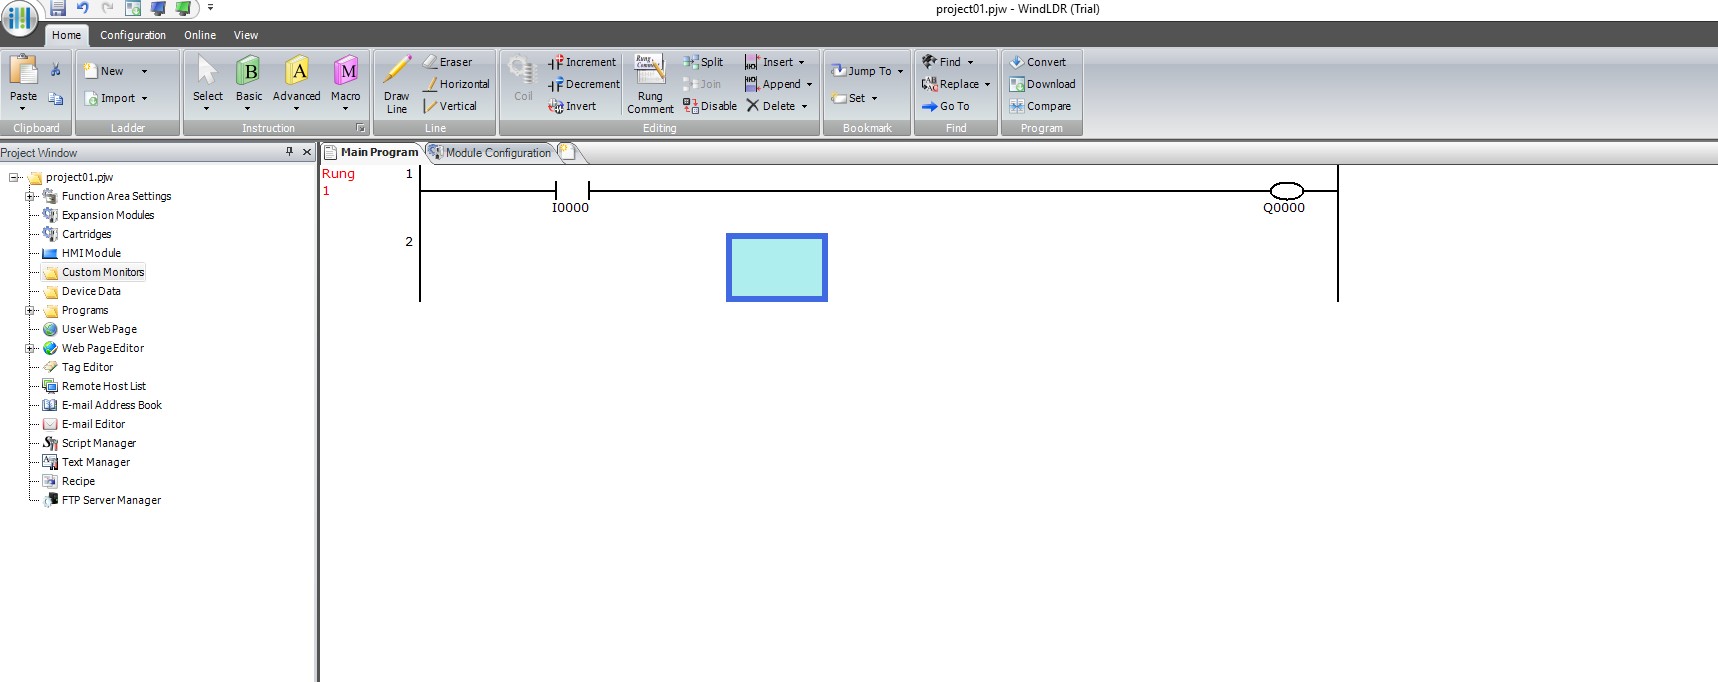Switch to the Online ribbon tab
The image size is (1718, 682).
[200, 35]
